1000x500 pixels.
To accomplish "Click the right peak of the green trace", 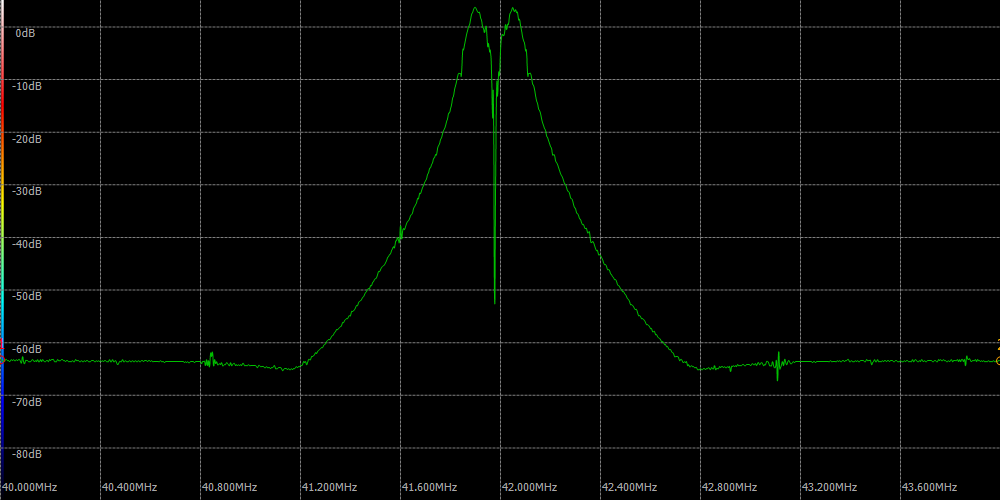I will point(513,10).
